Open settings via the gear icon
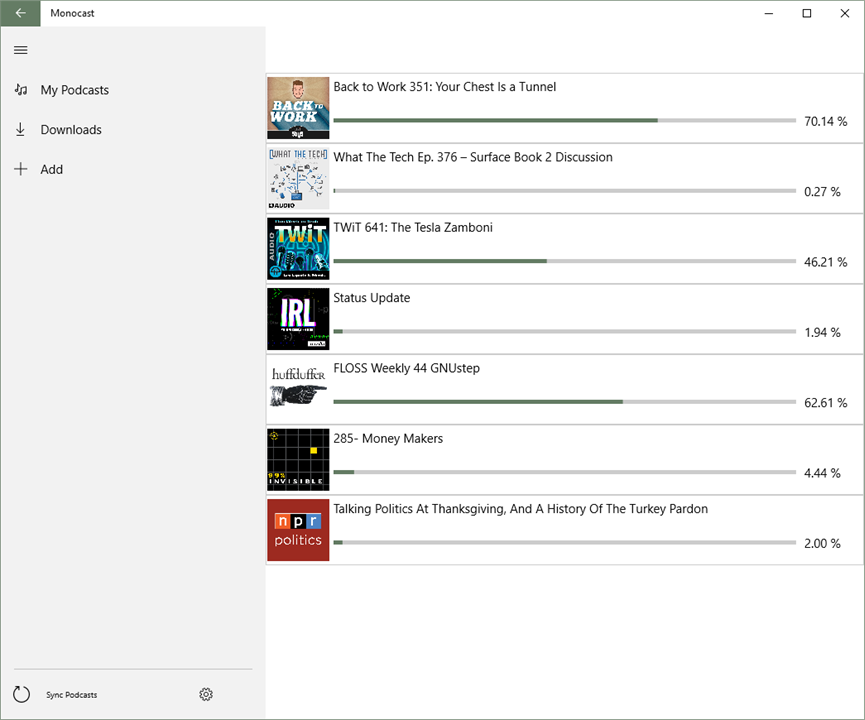 pos(206,694)
